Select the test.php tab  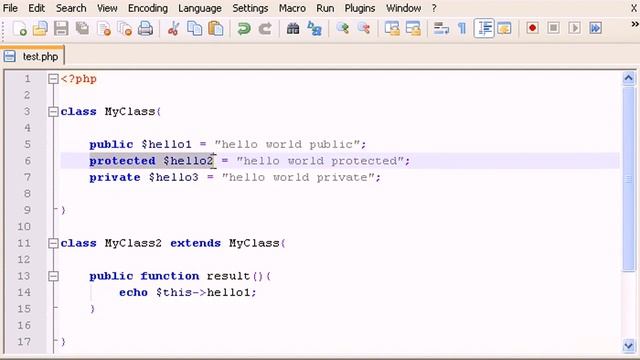[x=33, y=56]
